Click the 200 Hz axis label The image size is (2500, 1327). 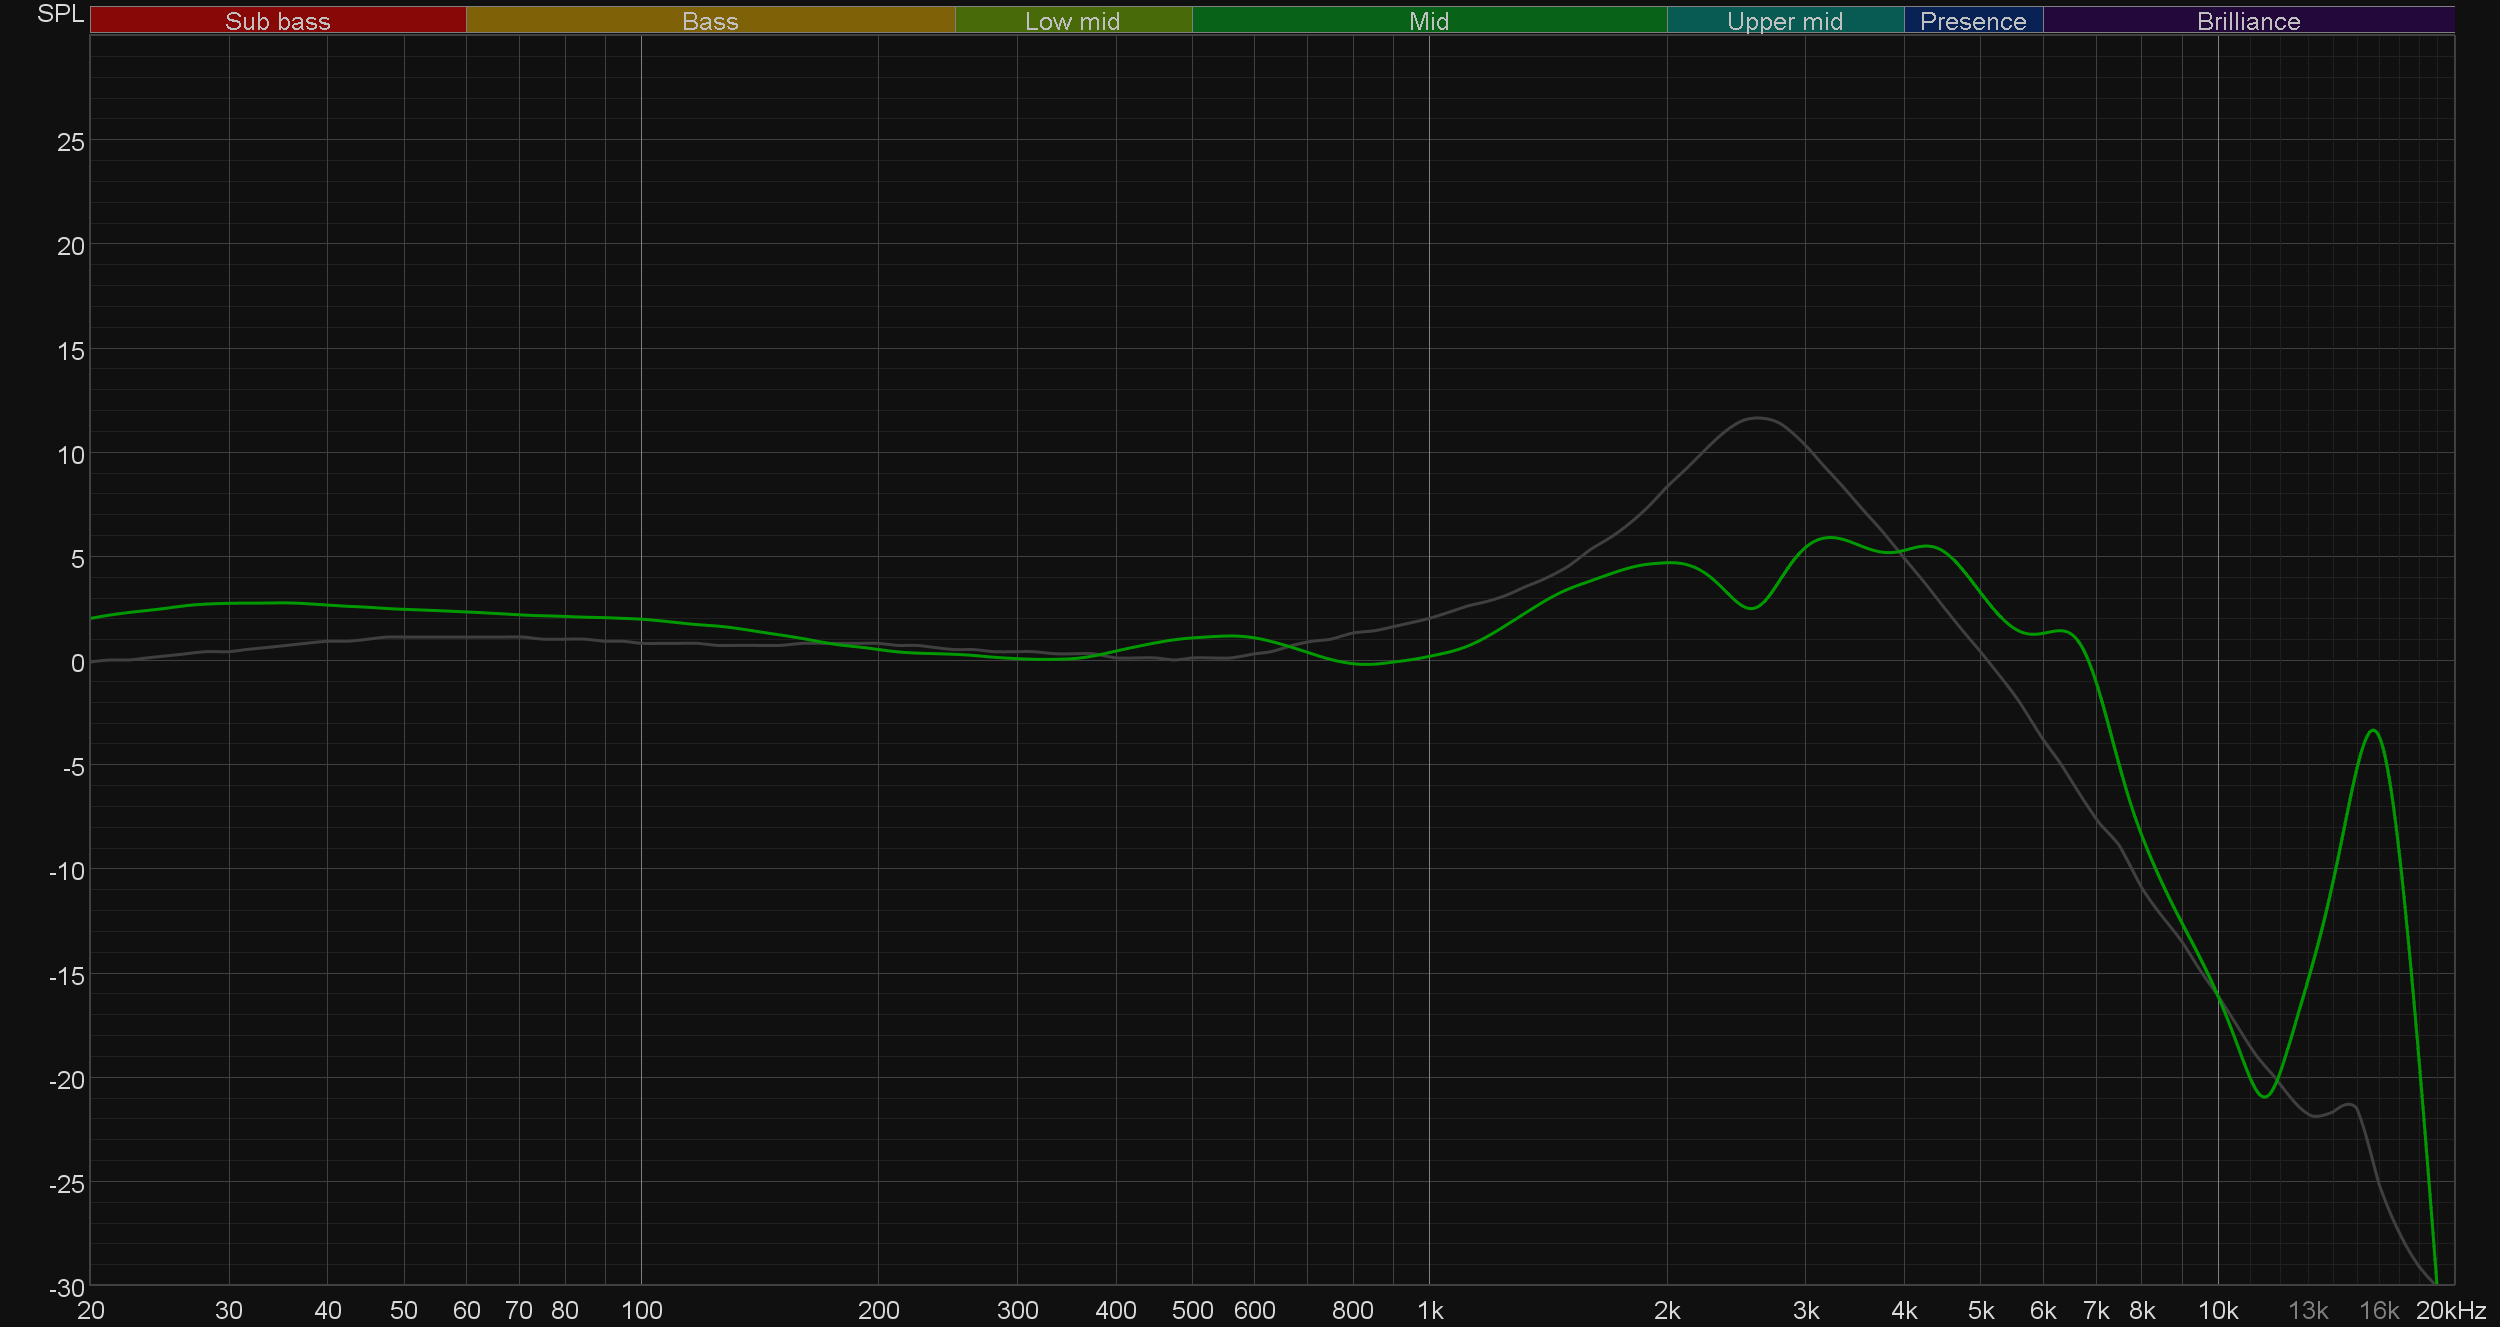tap(879, 1310)
